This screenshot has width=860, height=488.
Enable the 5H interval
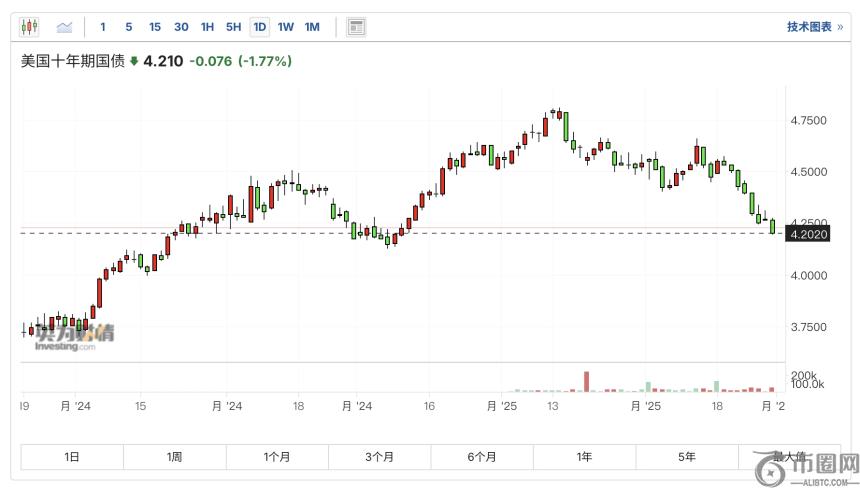point(233,27)
